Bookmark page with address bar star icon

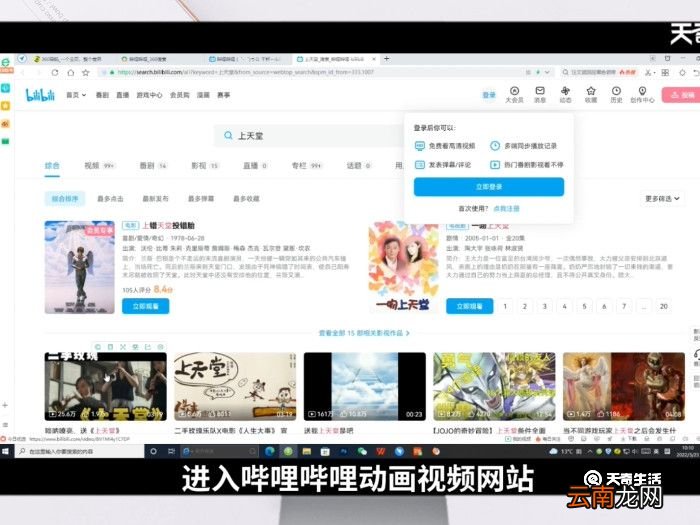coord(86,72)
